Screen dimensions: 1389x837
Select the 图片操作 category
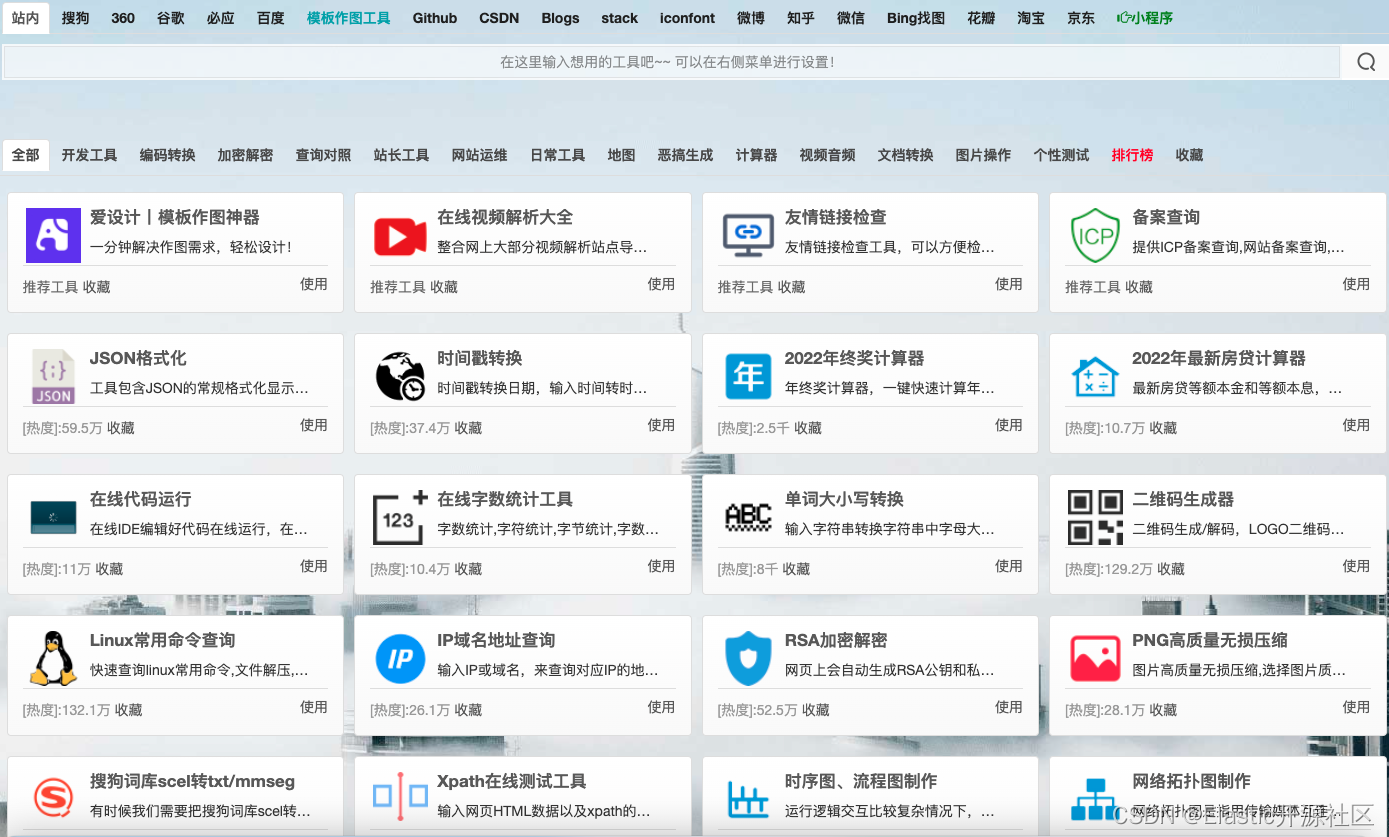983,155
